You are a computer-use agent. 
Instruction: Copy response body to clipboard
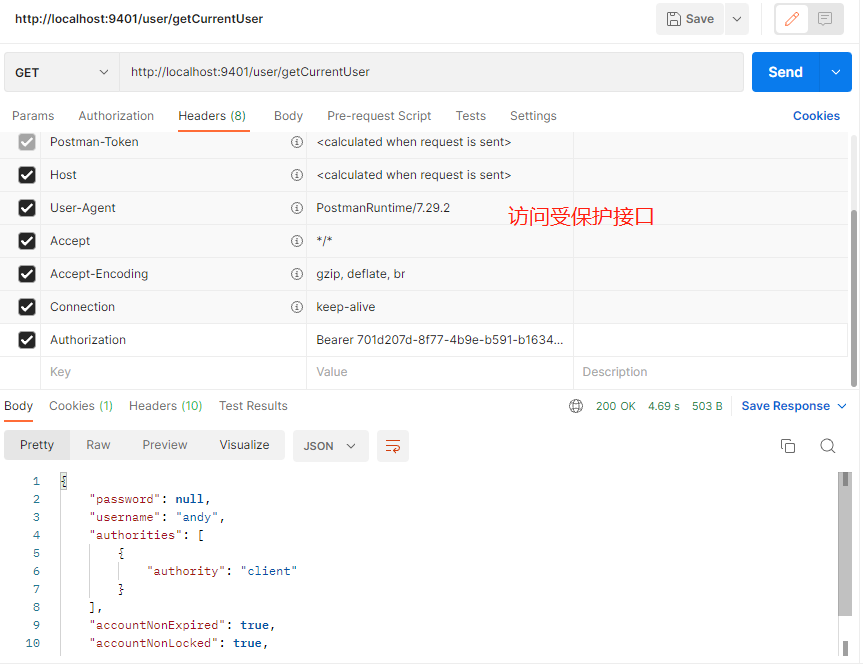point(788,446)
